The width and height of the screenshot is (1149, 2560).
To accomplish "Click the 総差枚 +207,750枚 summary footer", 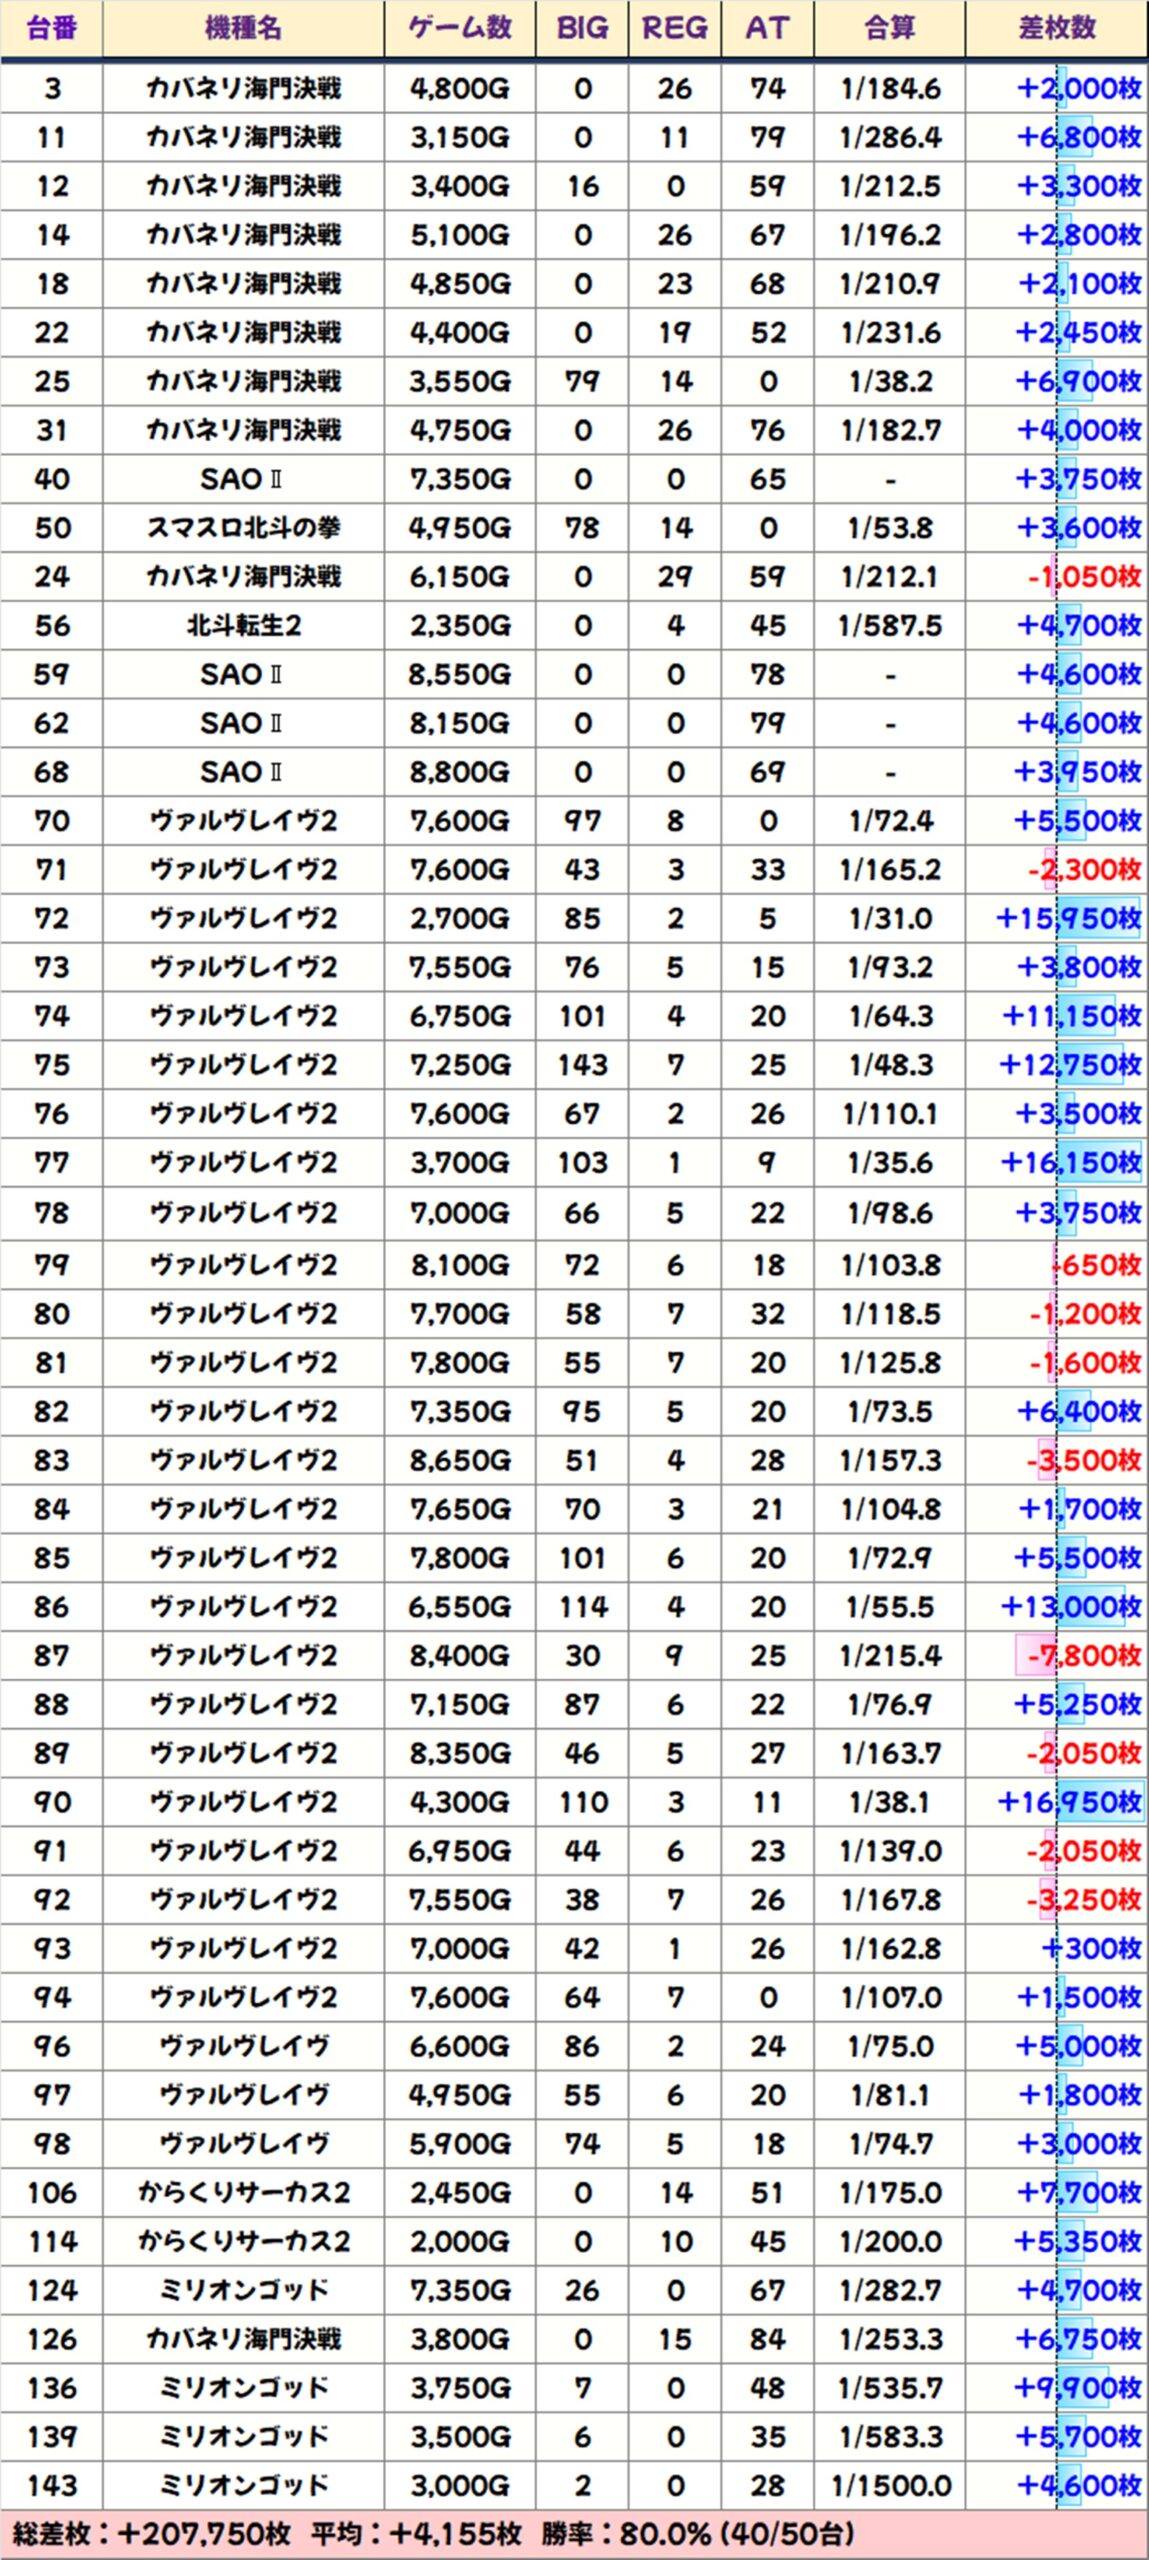I will [574, 2535].
